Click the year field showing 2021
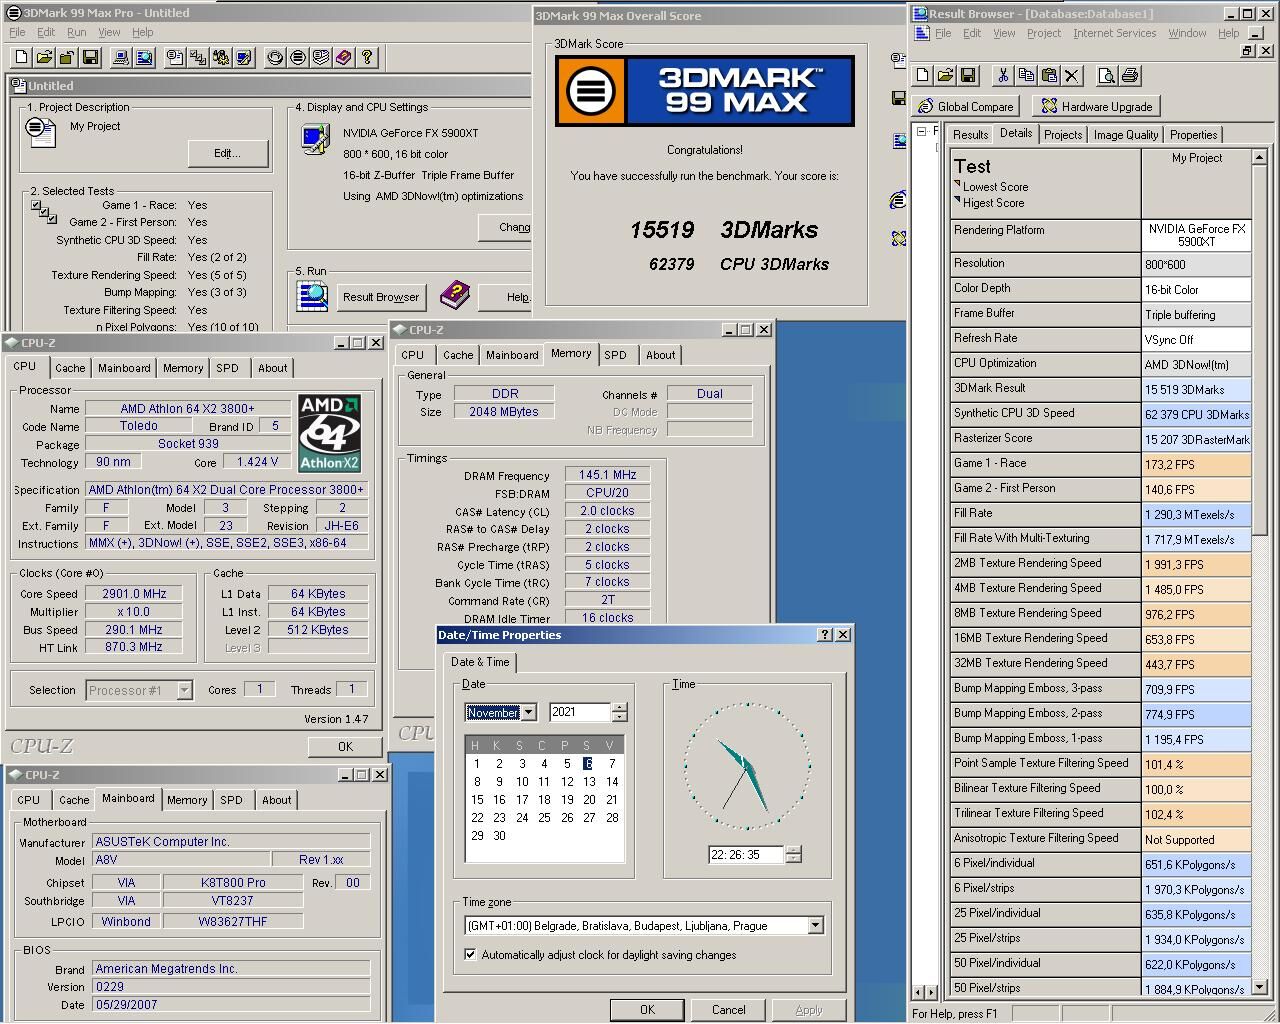This screenshot has height=1024, width=1280. click(x=580, y=712)
